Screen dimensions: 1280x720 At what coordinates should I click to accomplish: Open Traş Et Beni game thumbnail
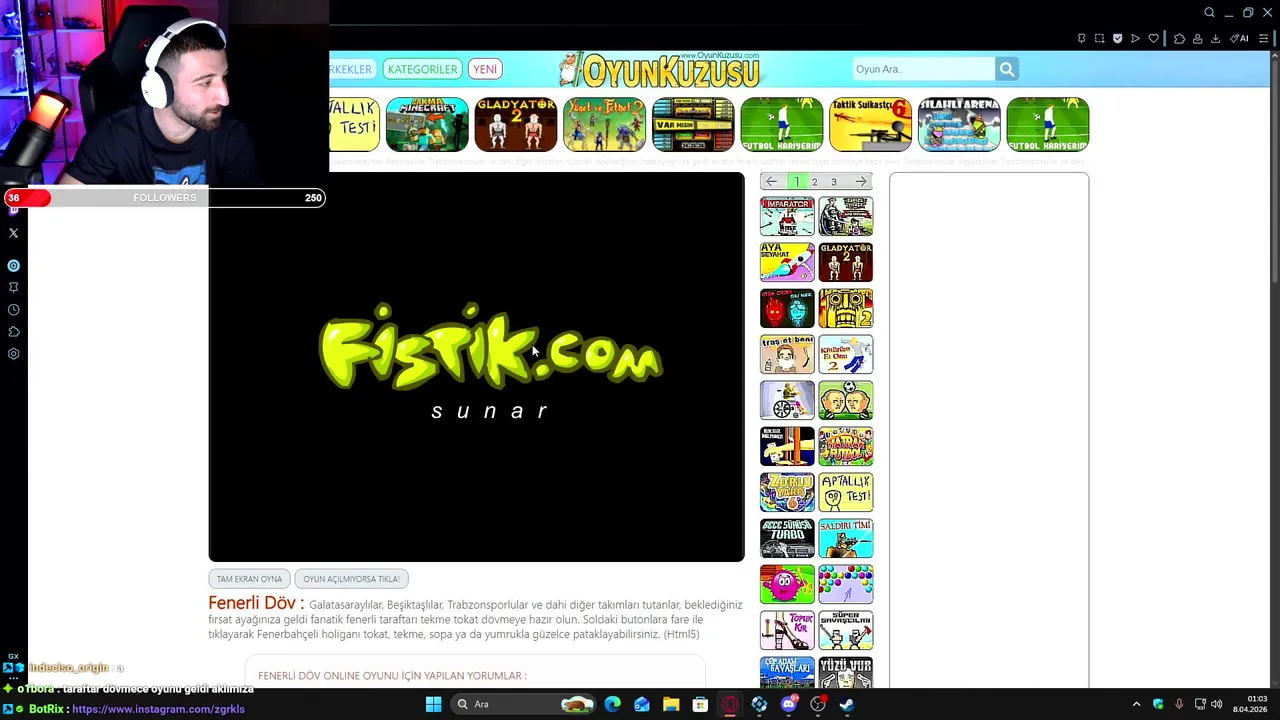click(x=787, y=355)
